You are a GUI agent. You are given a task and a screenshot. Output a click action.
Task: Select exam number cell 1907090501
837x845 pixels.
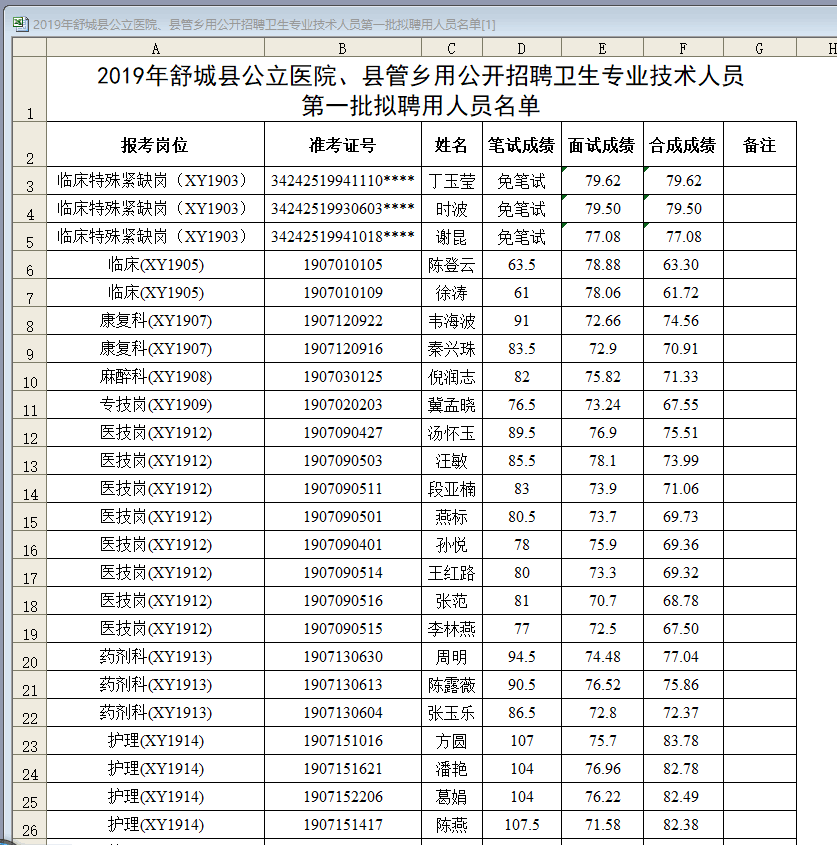(343, 517)
